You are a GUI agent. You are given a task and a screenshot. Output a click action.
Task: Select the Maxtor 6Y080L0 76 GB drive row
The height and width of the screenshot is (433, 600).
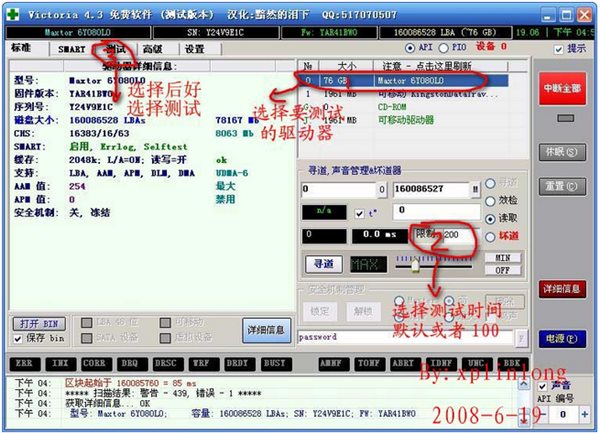coord(404,81)
